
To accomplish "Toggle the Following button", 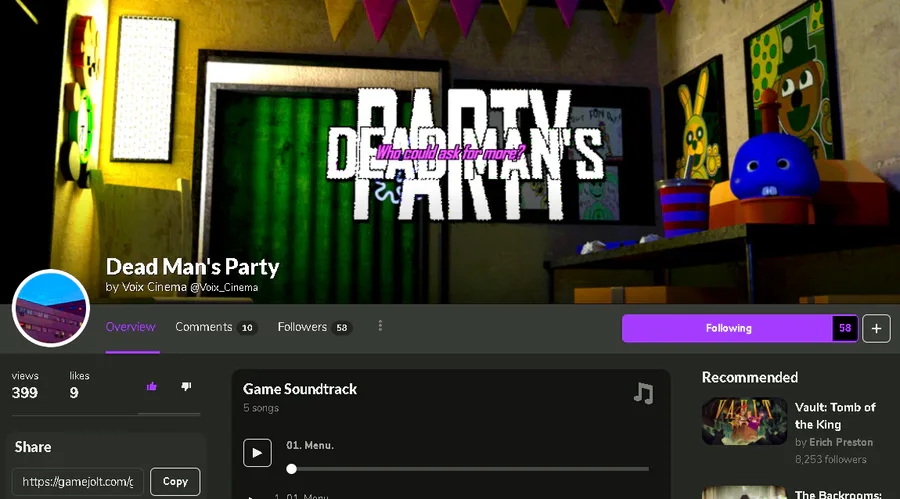I will (728, 328).
